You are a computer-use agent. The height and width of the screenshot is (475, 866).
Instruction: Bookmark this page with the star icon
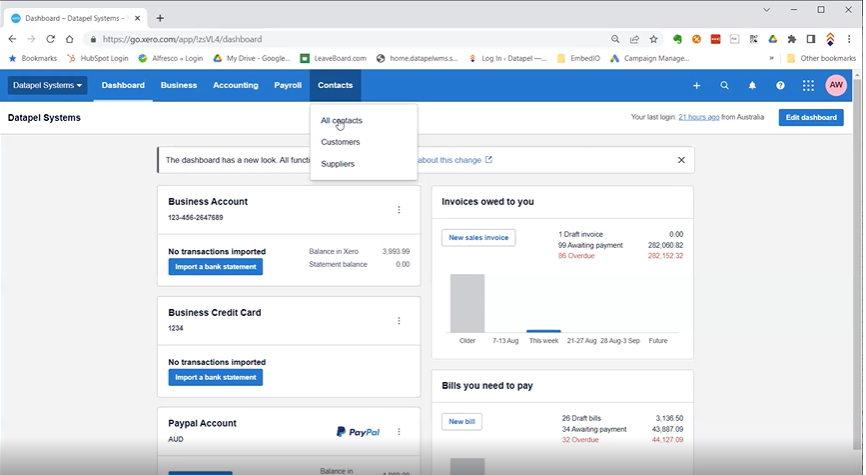pos(653,39)
